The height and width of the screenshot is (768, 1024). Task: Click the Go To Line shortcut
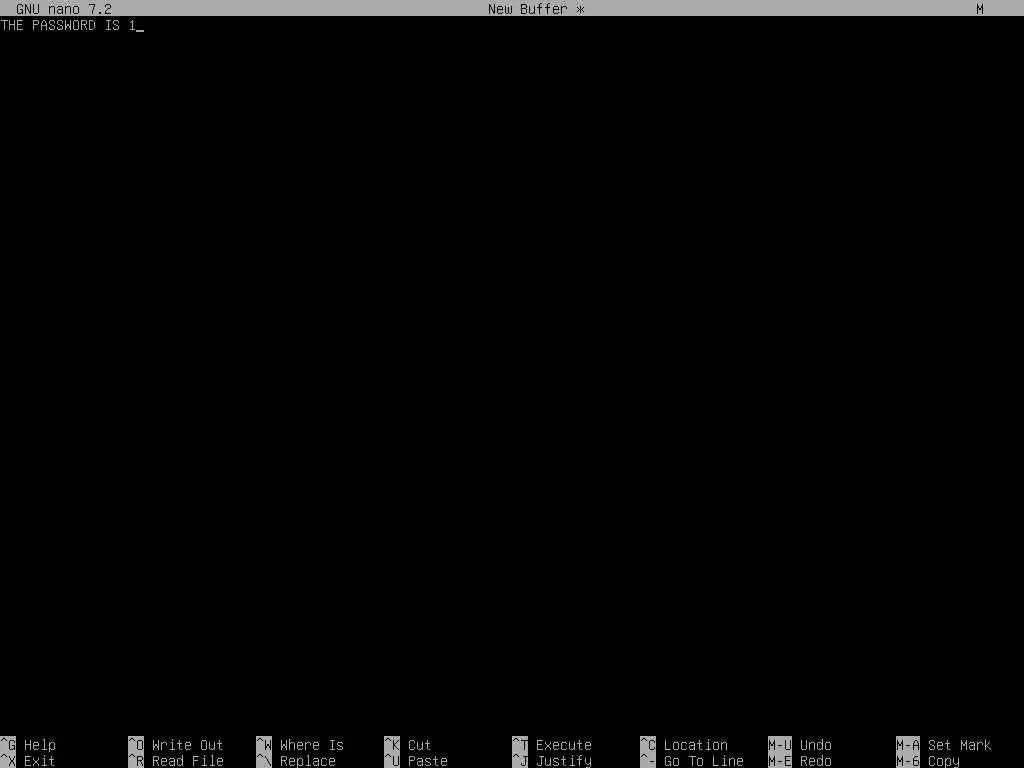[692, 761]
